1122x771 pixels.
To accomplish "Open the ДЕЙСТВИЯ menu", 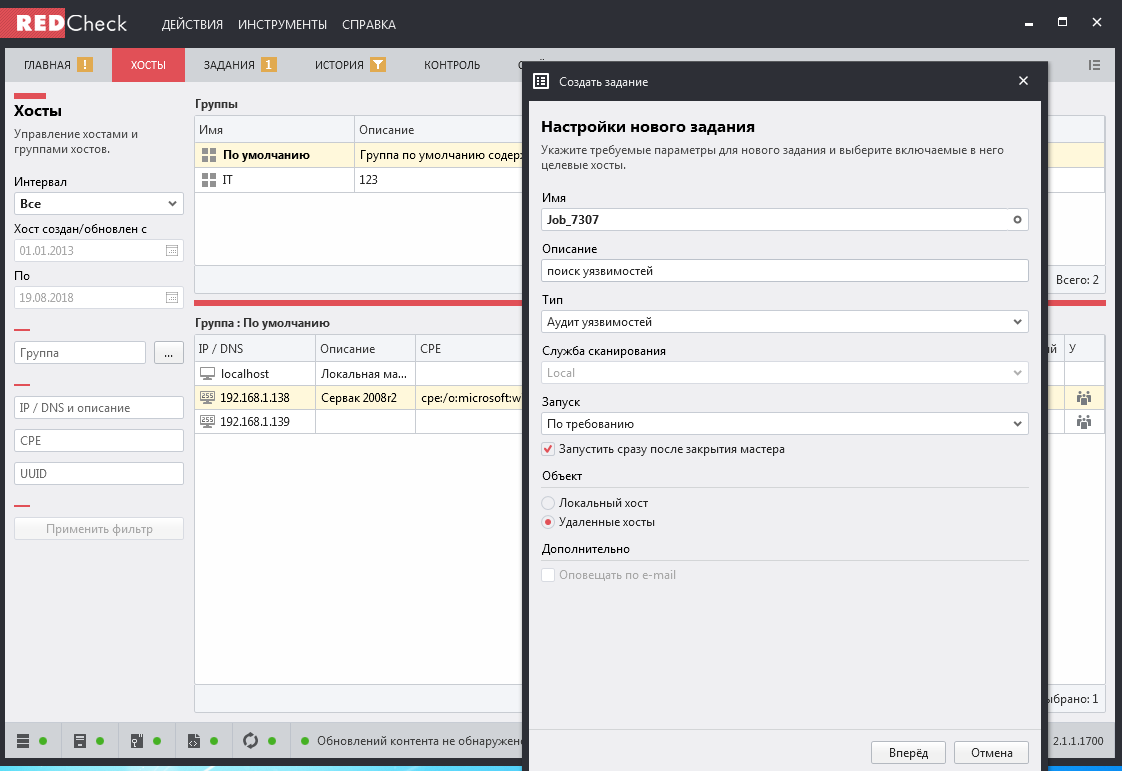I will coord(192,24).
